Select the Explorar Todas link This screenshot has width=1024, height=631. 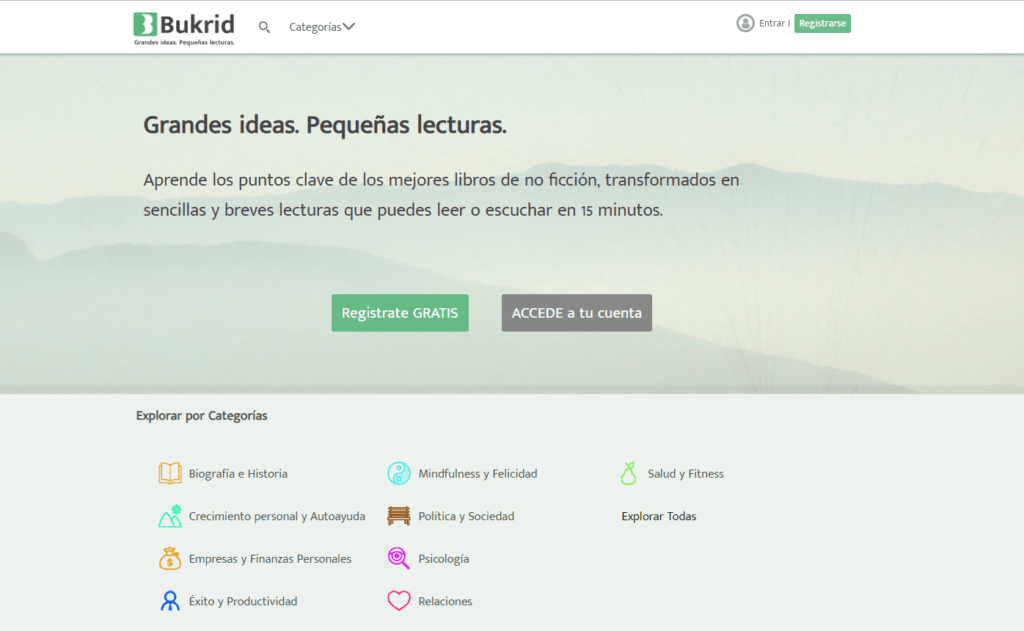click(x=658, y=516)
